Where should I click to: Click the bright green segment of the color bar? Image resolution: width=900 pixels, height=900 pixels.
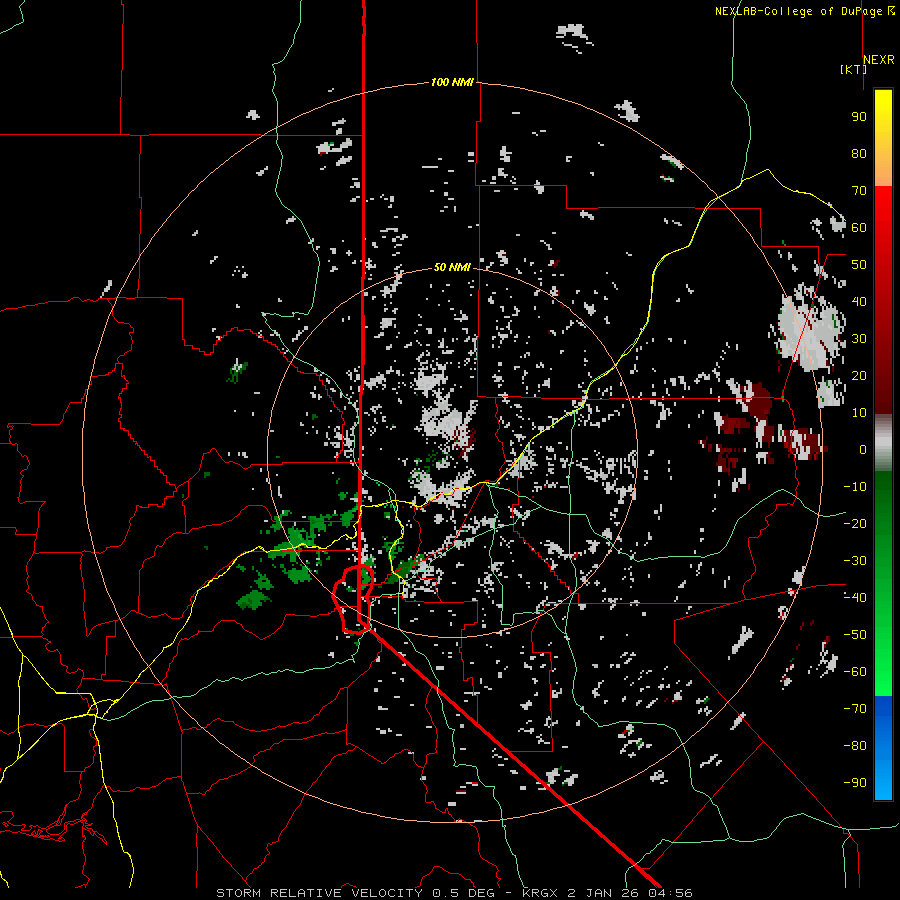[x=883, y=660]
